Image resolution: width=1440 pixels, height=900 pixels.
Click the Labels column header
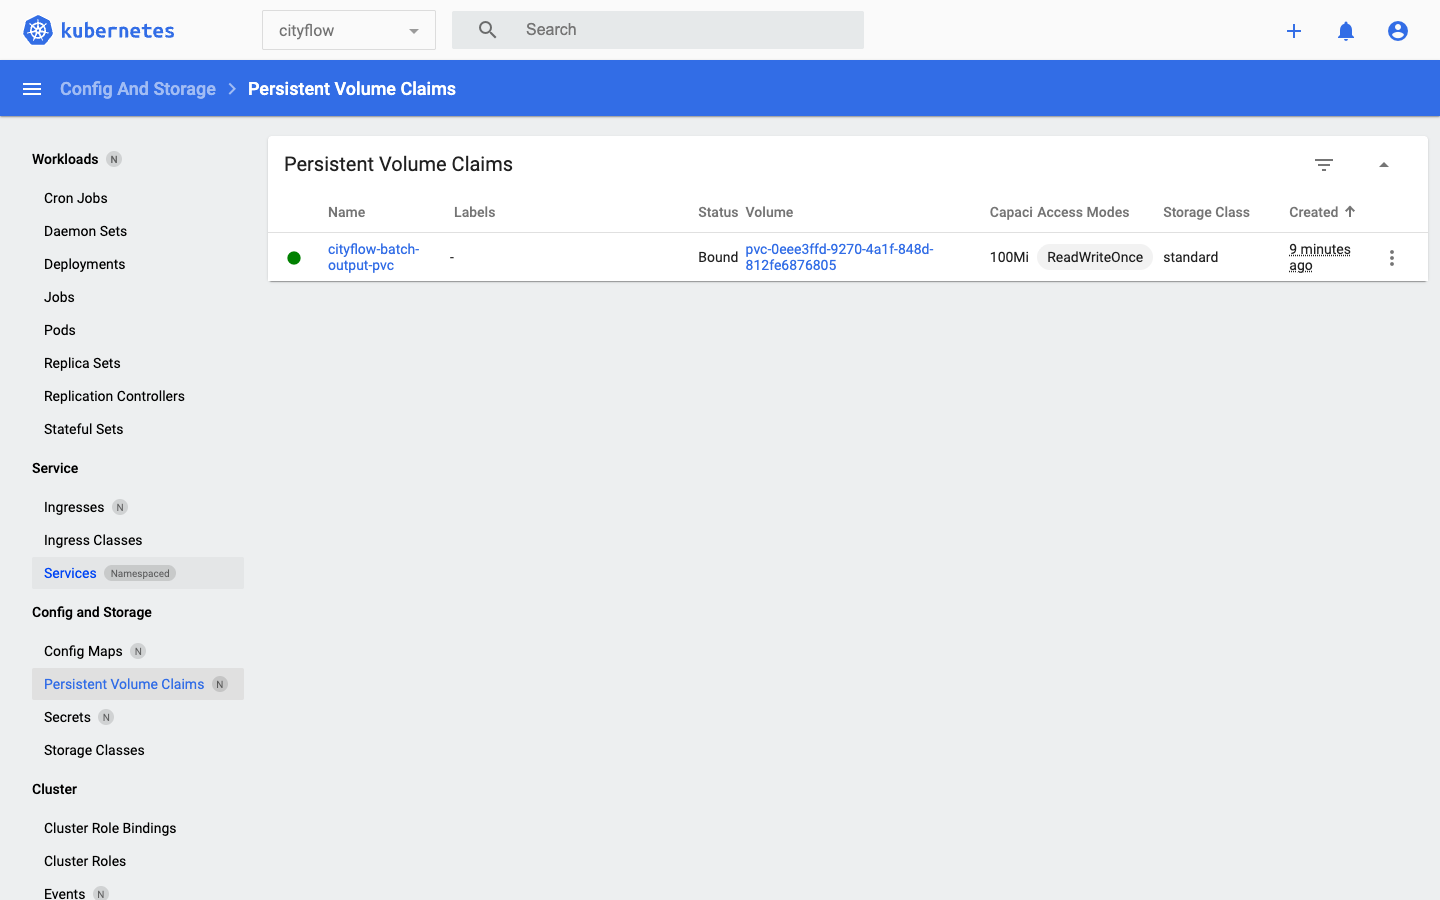click(x=475, y=212)
